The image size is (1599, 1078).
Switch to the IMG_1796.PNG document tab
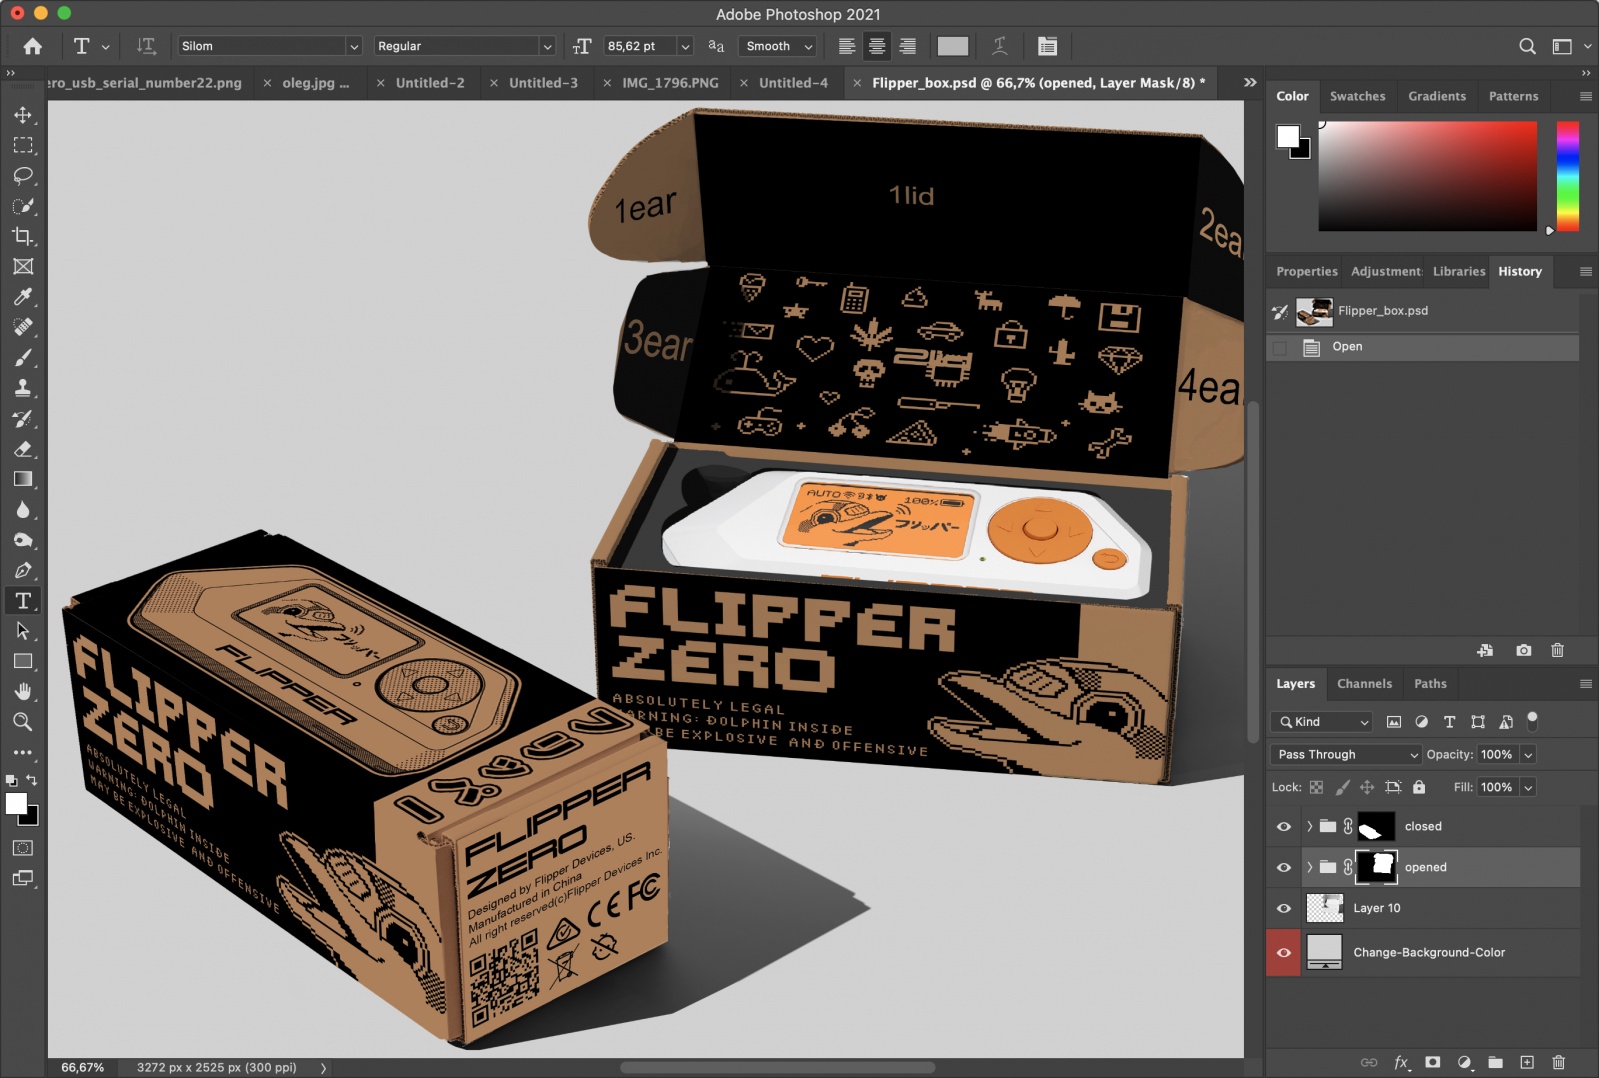pyautogui.click(x=670, y=83)
